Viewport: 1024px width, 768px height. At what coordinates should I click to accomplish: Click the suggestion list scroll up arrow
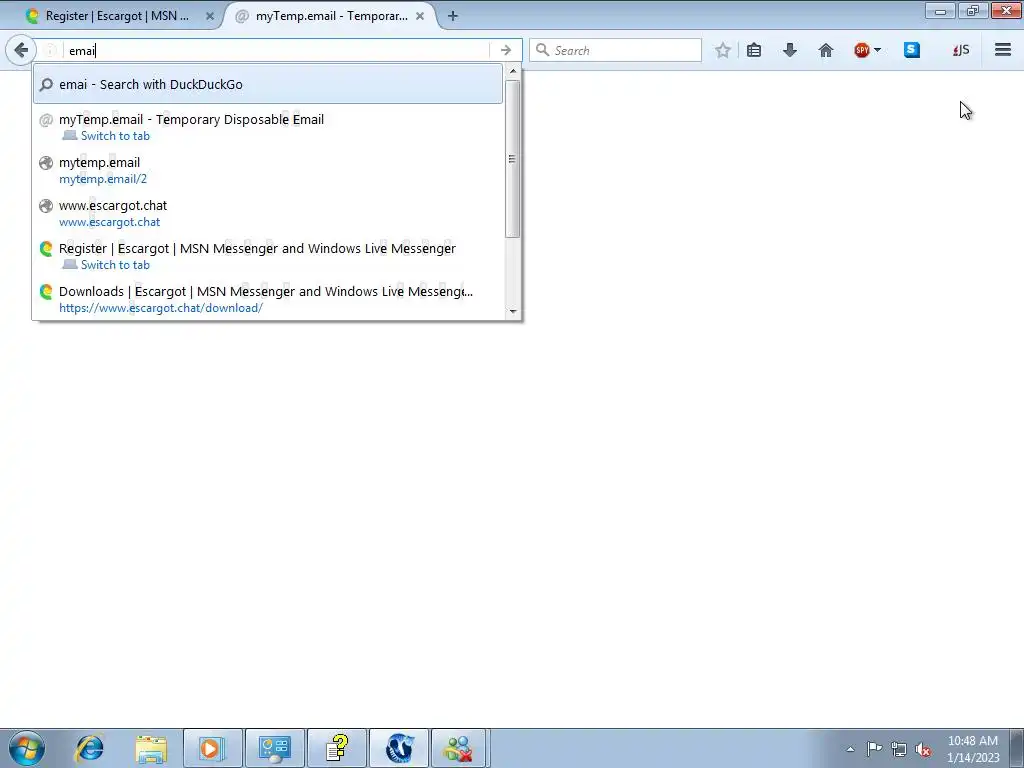click(513, 71)
